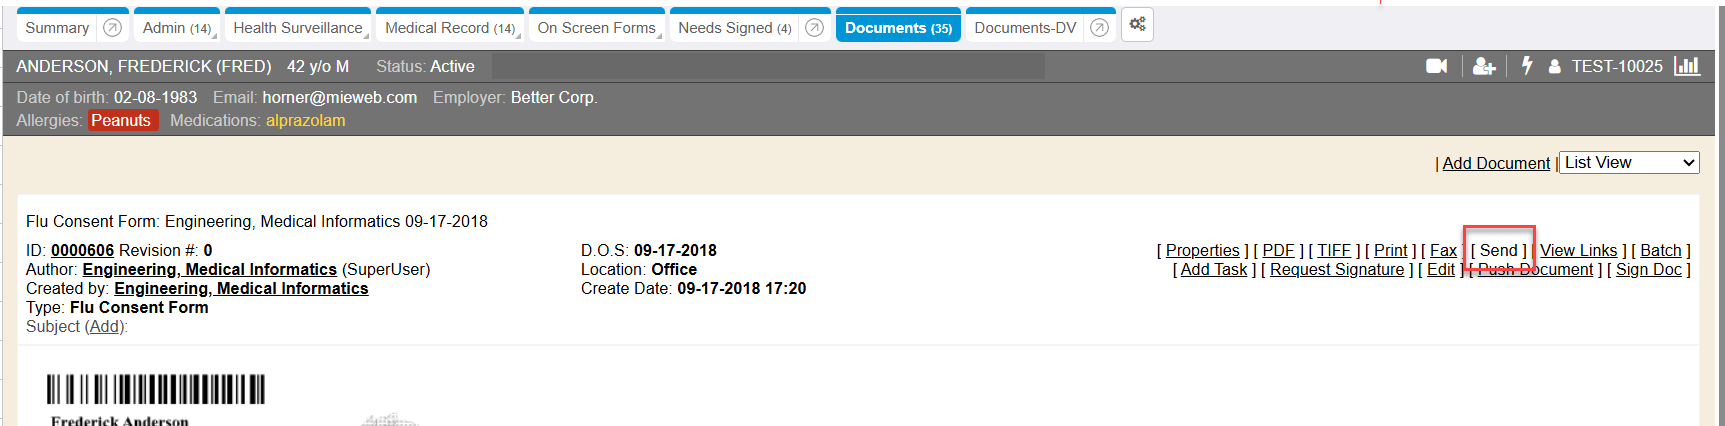Viewport: 1725px width, 426px height.
Task: Open the List View dropdown
Action: (1629, 163)
